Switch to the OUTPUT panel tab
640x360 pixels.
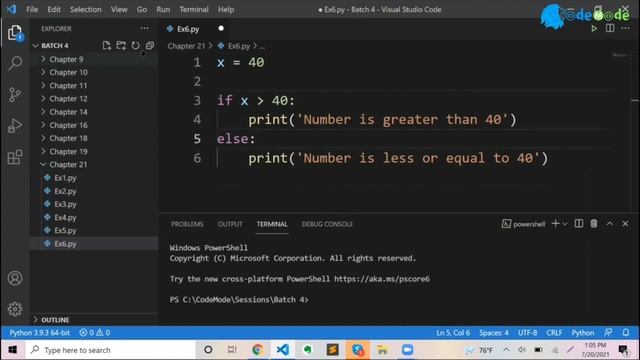point(230,224)
